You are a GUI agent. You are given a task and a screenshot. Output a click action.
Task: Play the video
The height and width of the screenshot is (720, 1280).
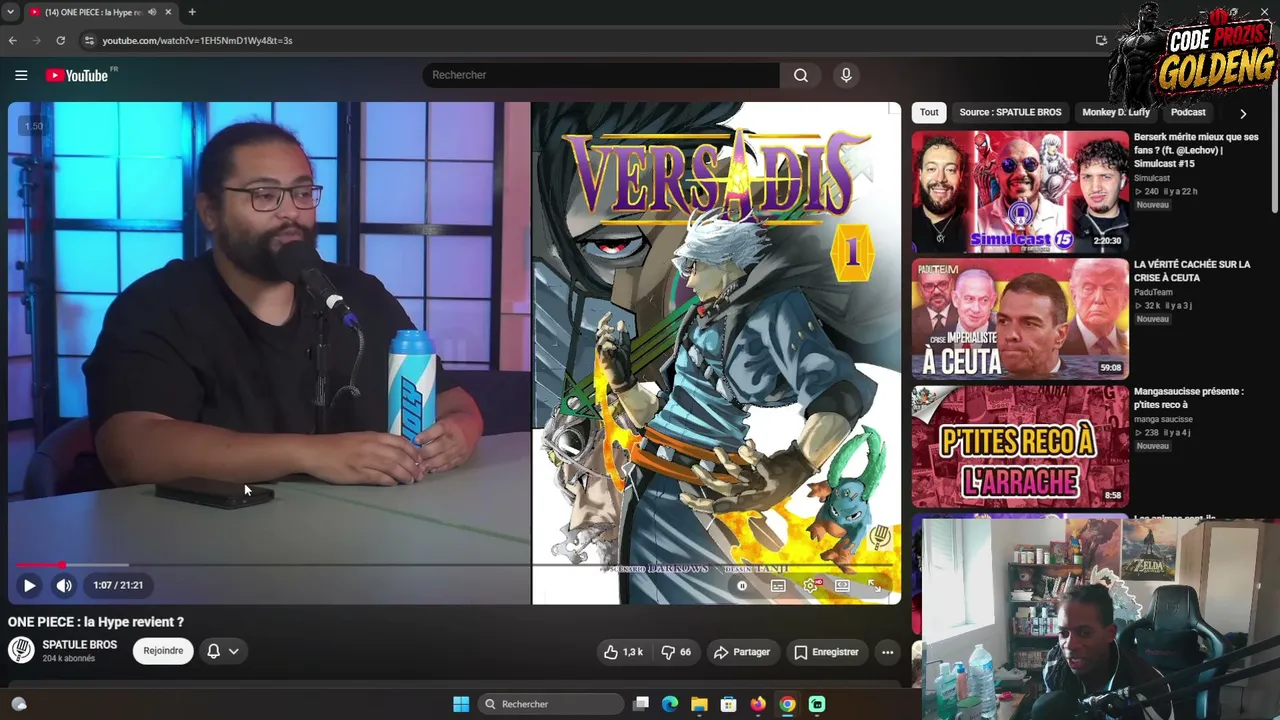pyautogui.click(x=29, y=585)
